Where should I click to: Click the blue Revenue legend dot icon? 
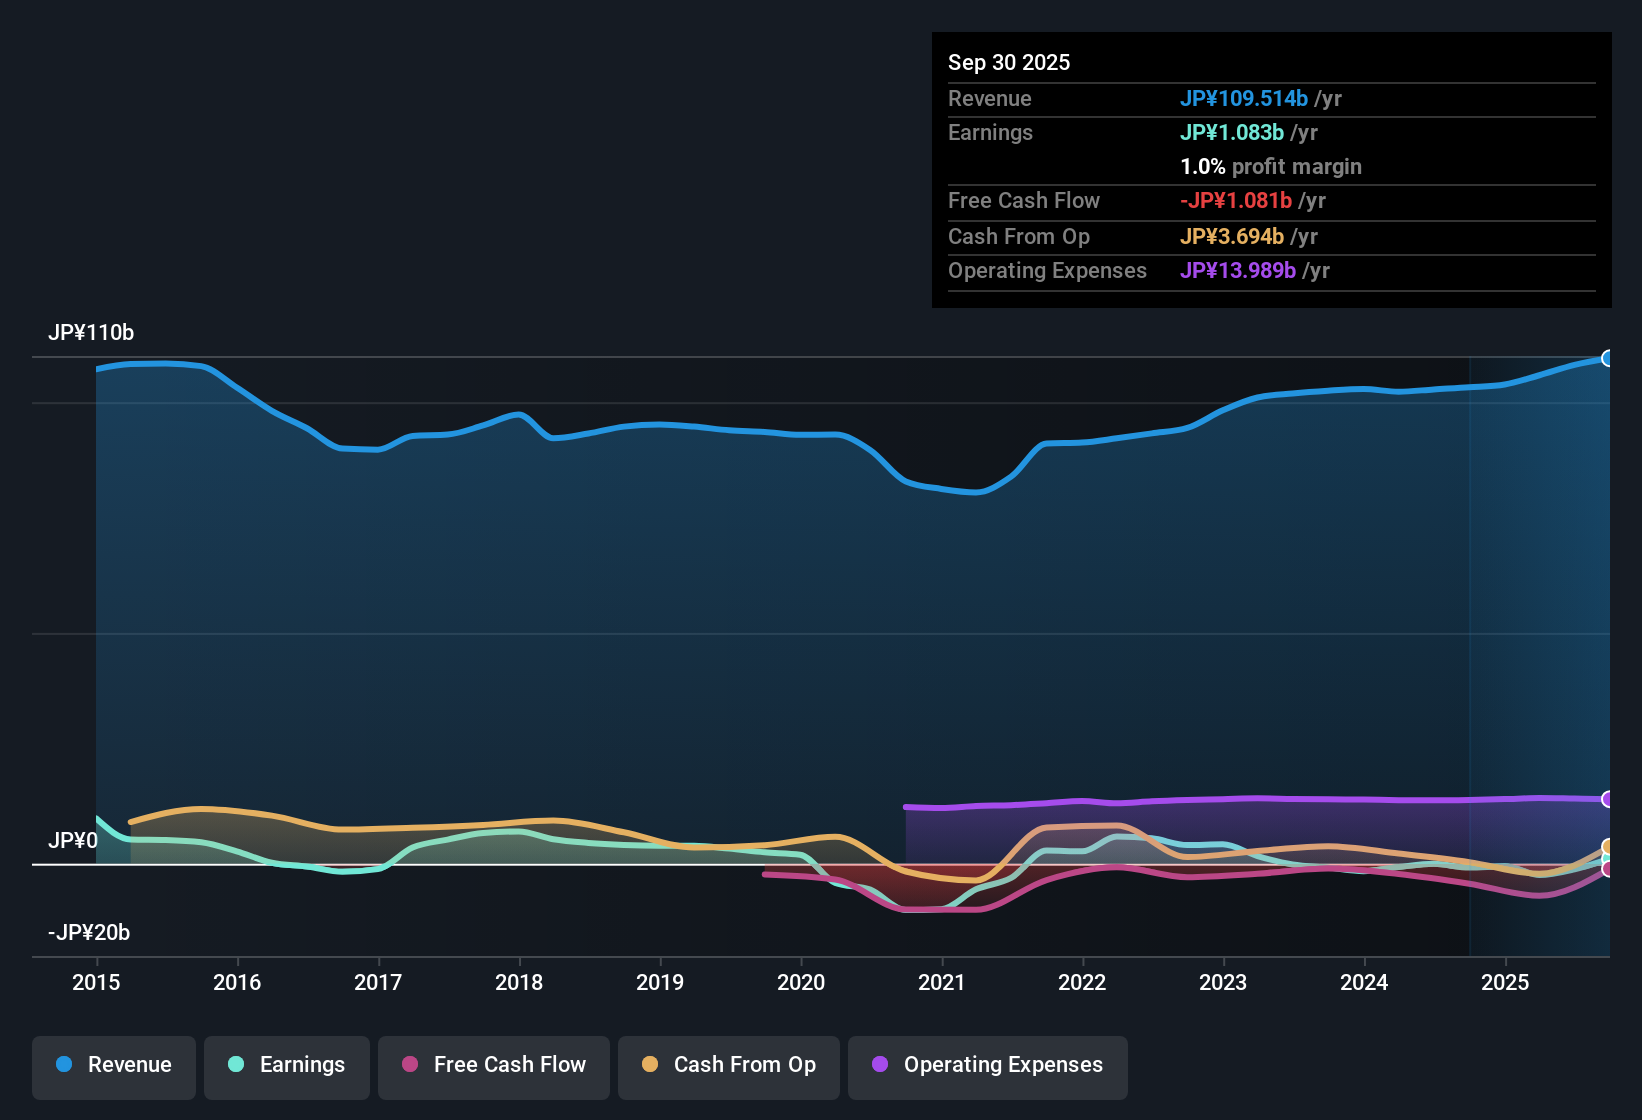click(x=64, y=1065)
